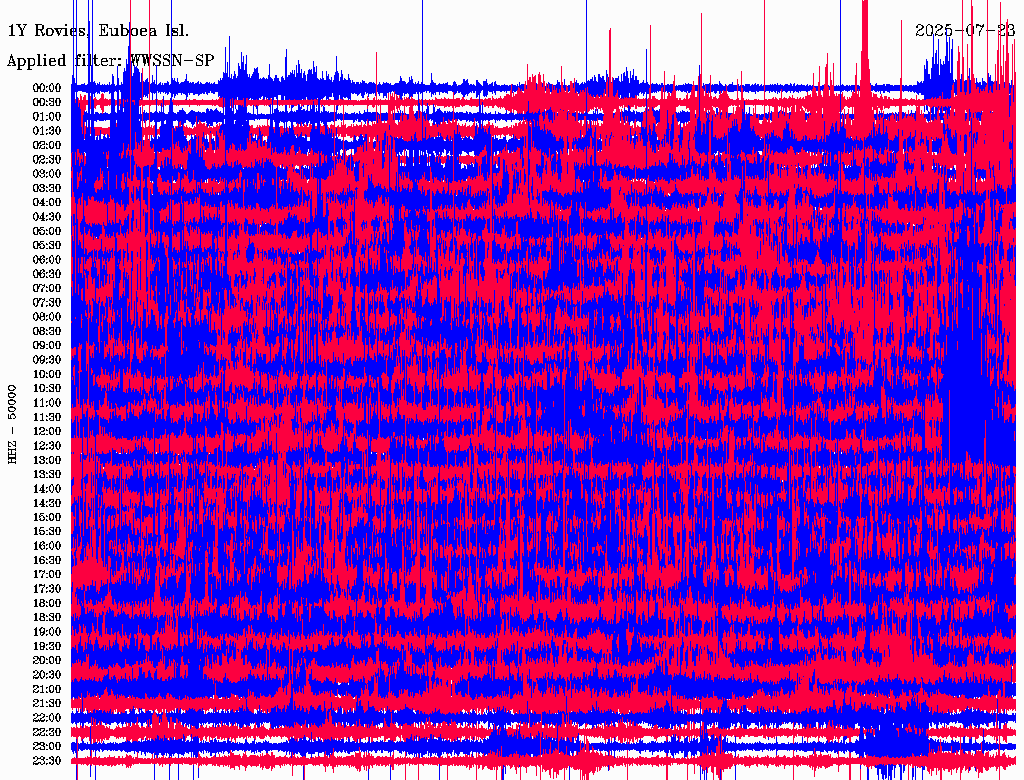Screen dimensions: 1024x780
Task: Pick the 21:30 time label
Action: 47,704
